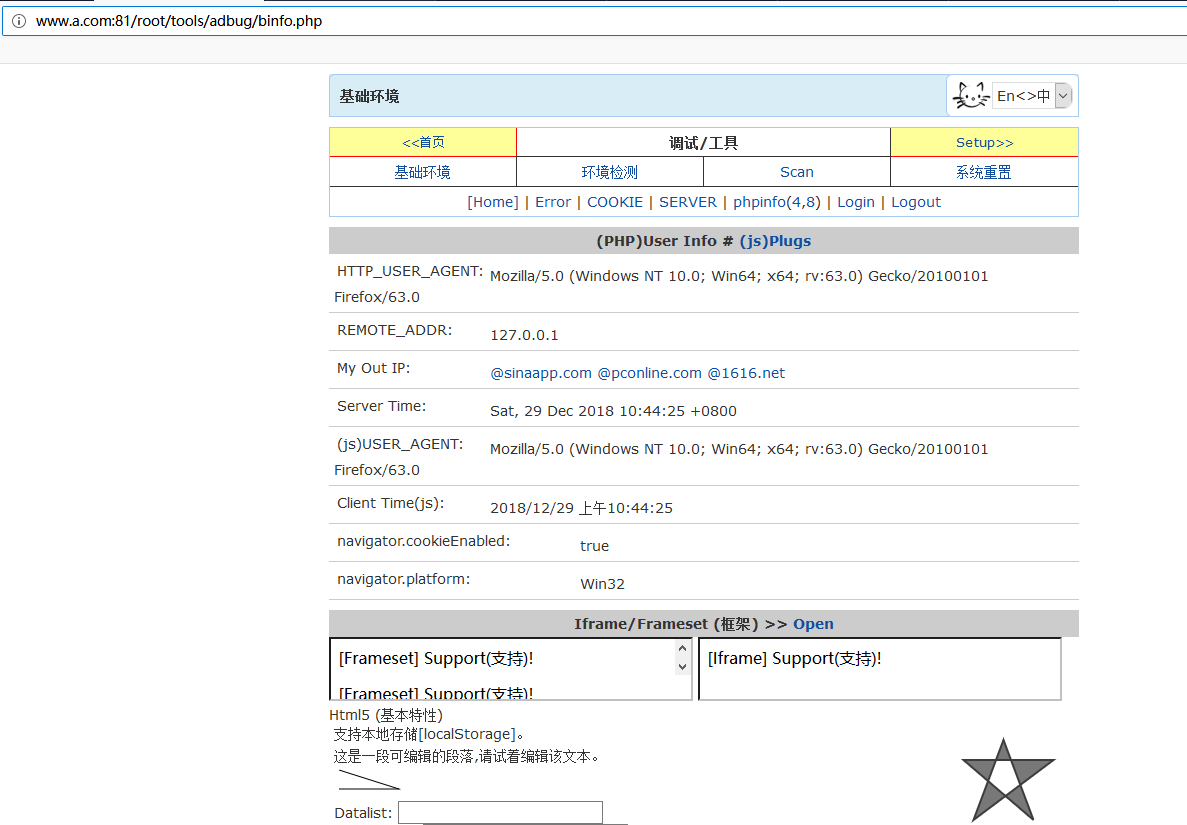Click the URL address bar text

[179, 20]
